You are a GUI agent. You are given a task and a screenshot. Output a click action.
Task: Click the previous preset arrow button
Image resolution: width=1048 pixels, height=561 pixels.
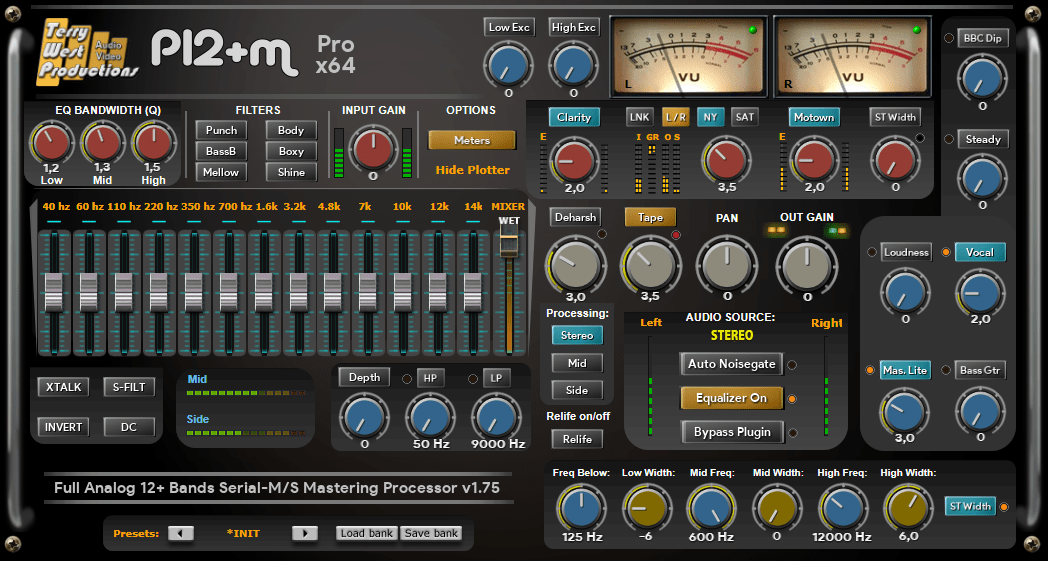[180, 533]
